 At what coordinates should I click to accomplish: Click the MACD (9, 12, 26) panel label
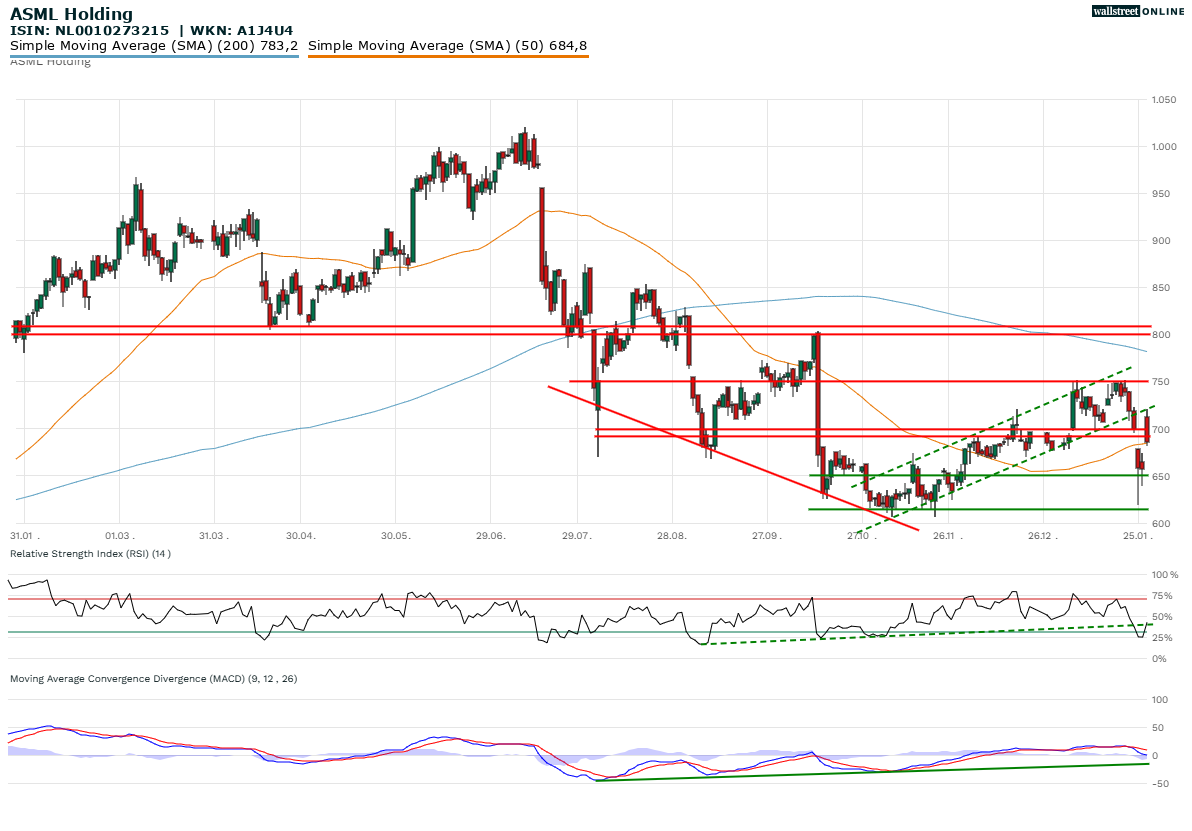click(x=154, y=678)
